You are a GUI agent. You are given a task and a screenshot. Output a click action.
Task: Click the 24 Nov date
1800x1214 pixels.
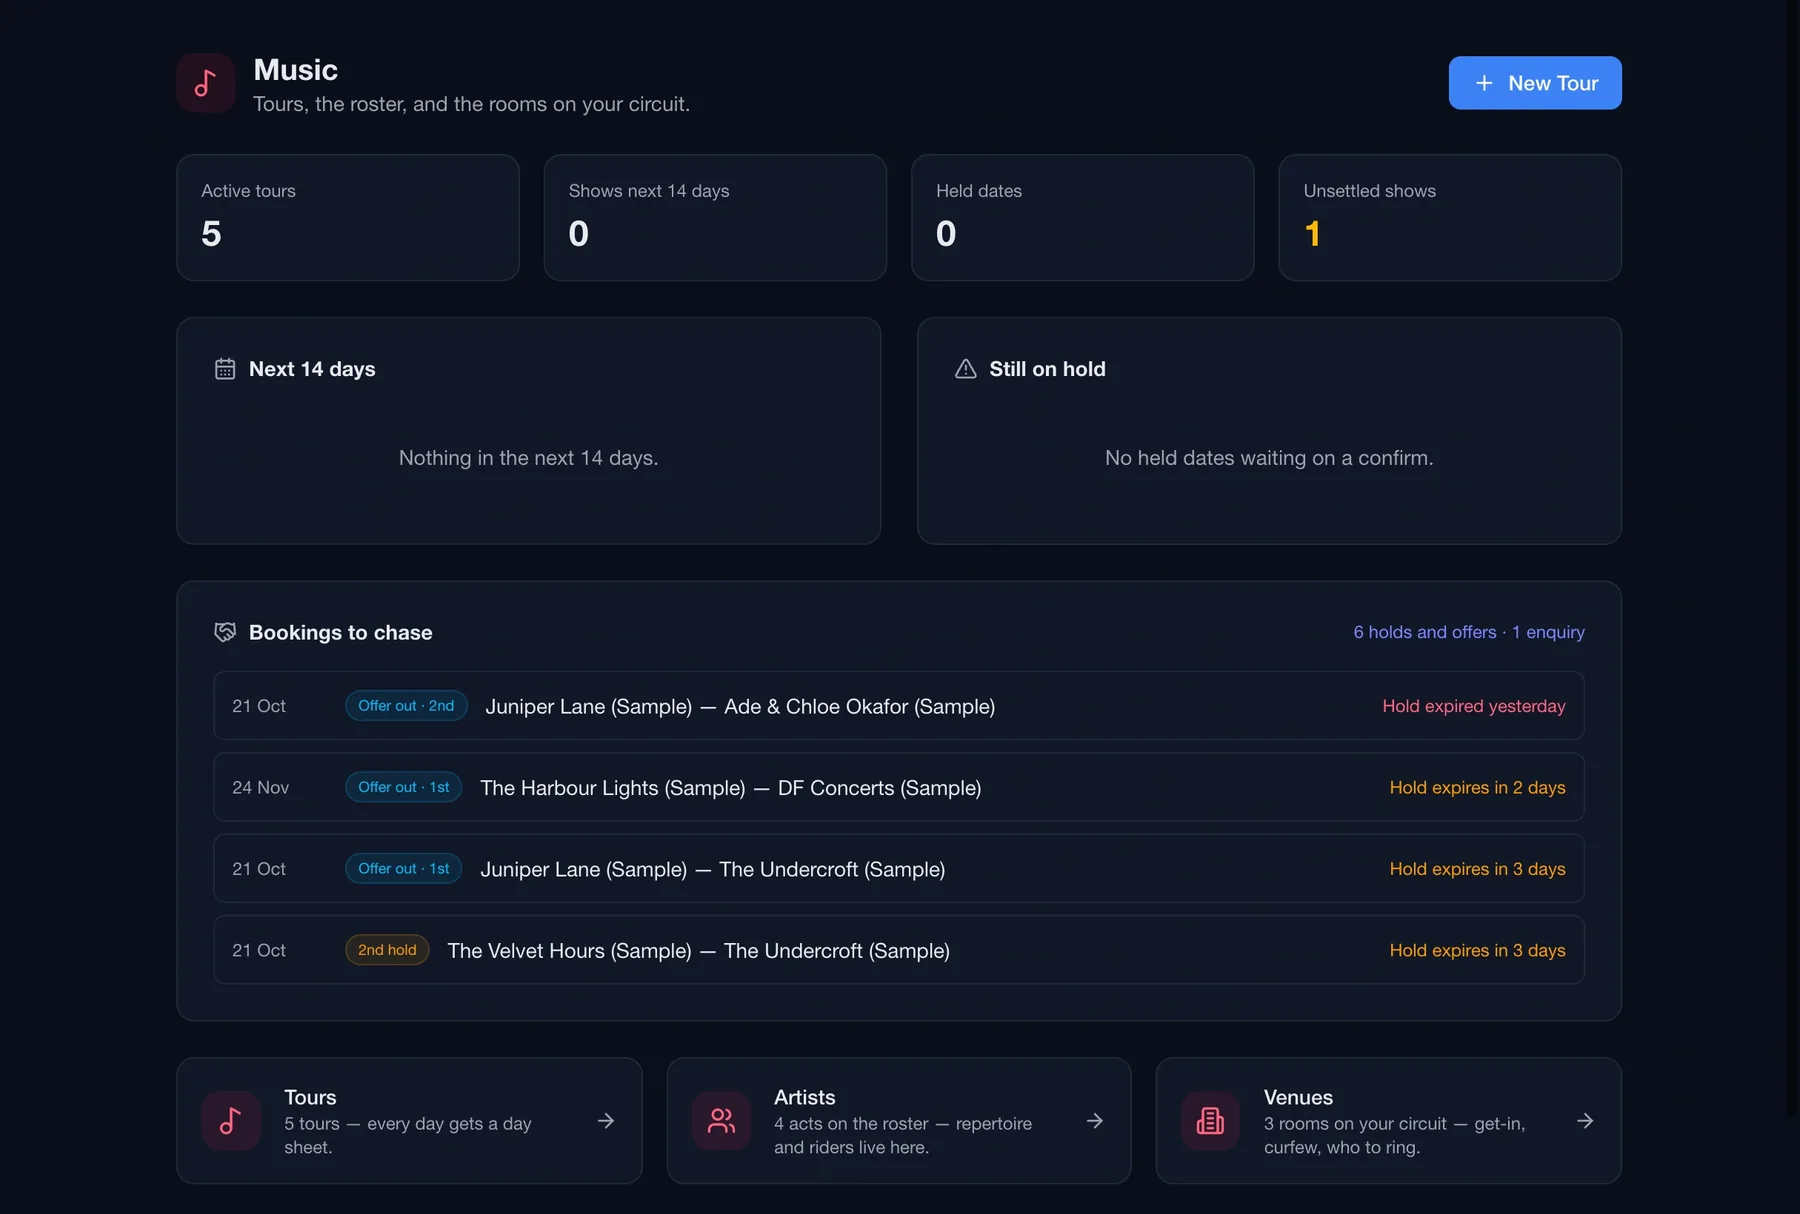[260, 787]
